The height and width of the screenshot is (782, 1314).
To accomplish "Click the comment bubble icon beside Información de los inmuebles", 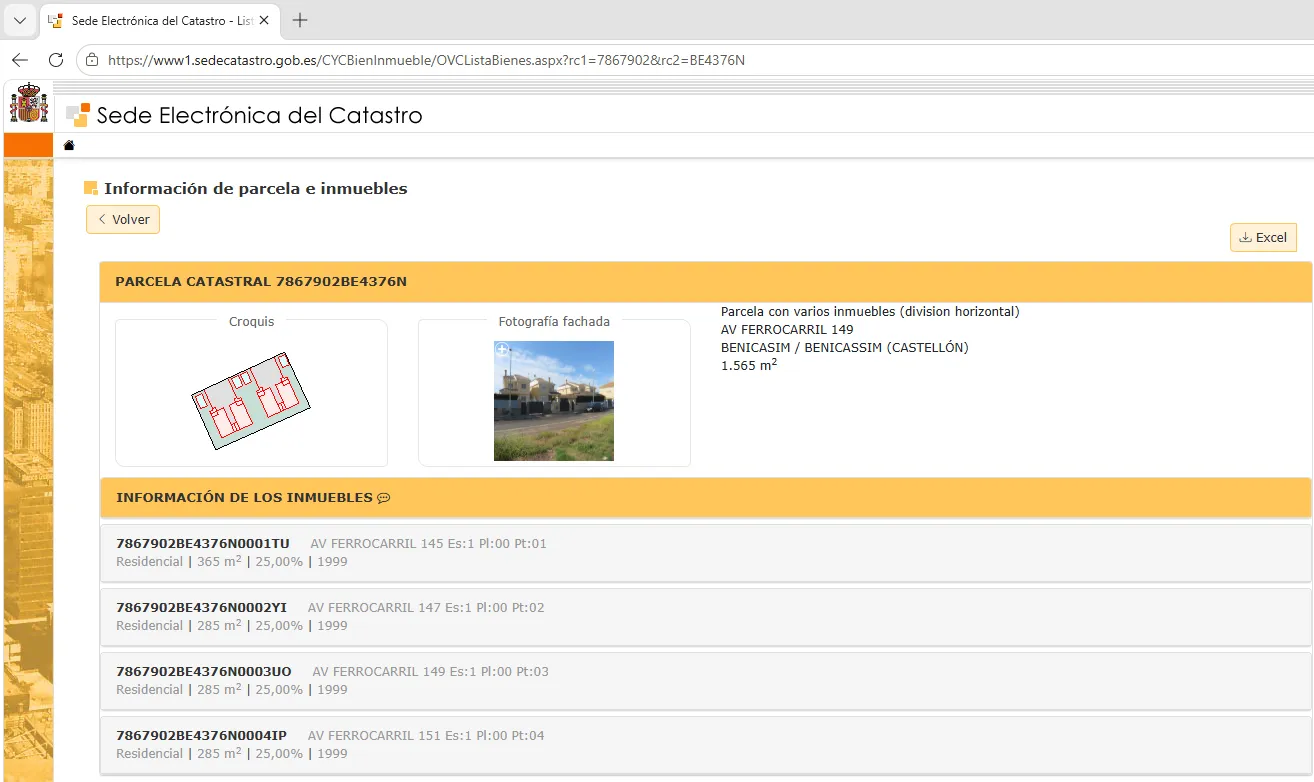I will (383, 498).
